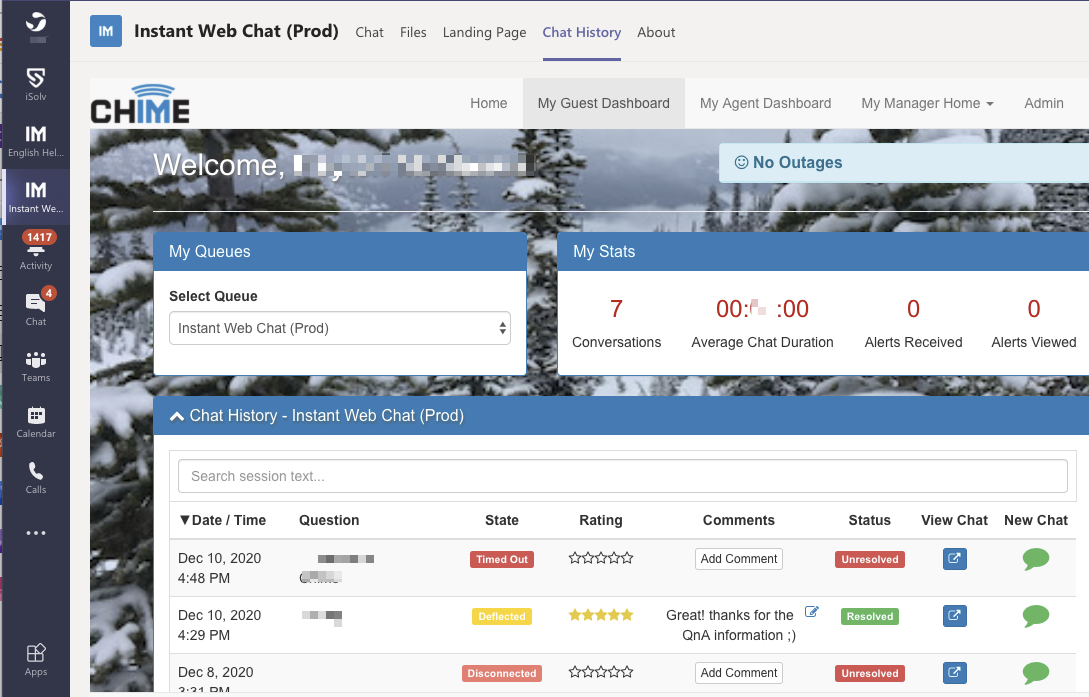The height and width of the screenshot is (697, 1089).
Task: Select the Chat History tab
Action: [581, 33]
